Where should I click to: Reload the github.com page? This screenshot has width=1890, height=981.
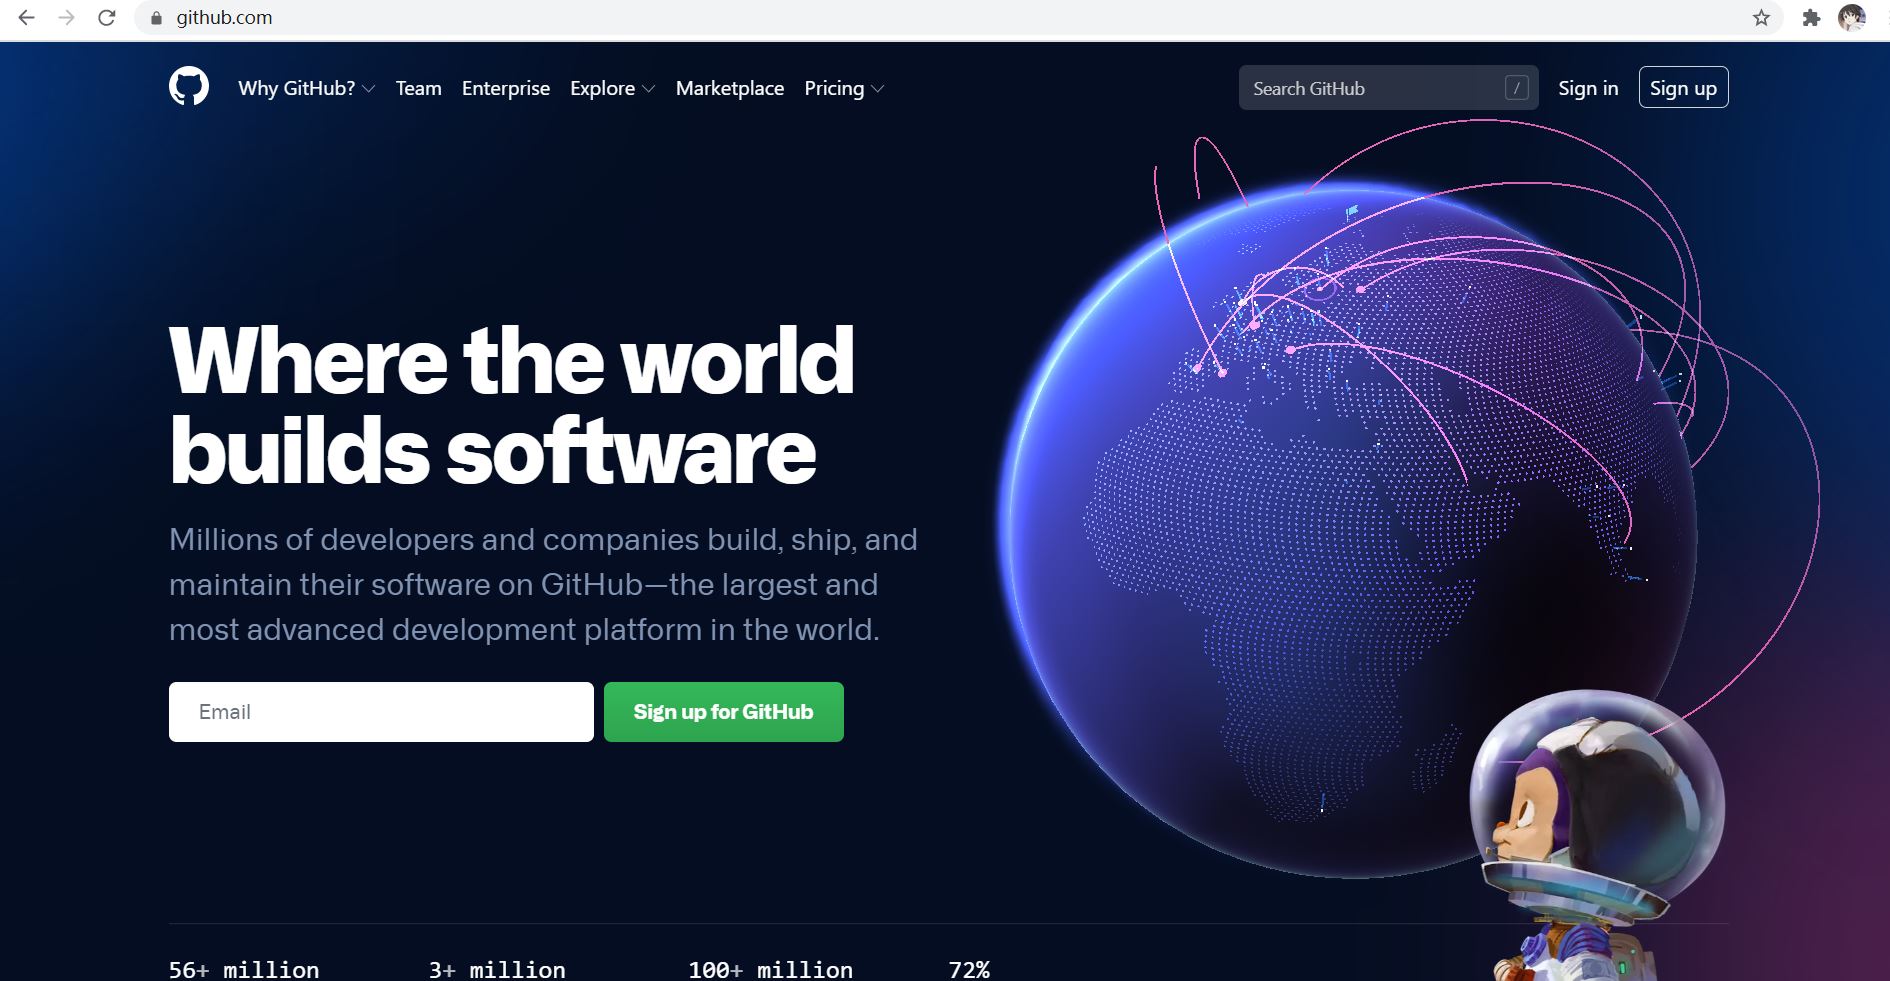[x=107, y=18]
